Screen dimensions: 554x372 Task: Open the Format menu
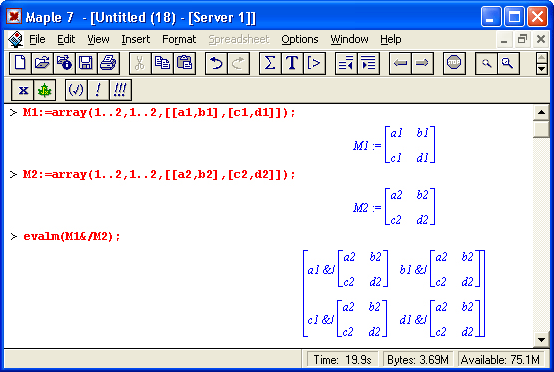tap(179, 39)
